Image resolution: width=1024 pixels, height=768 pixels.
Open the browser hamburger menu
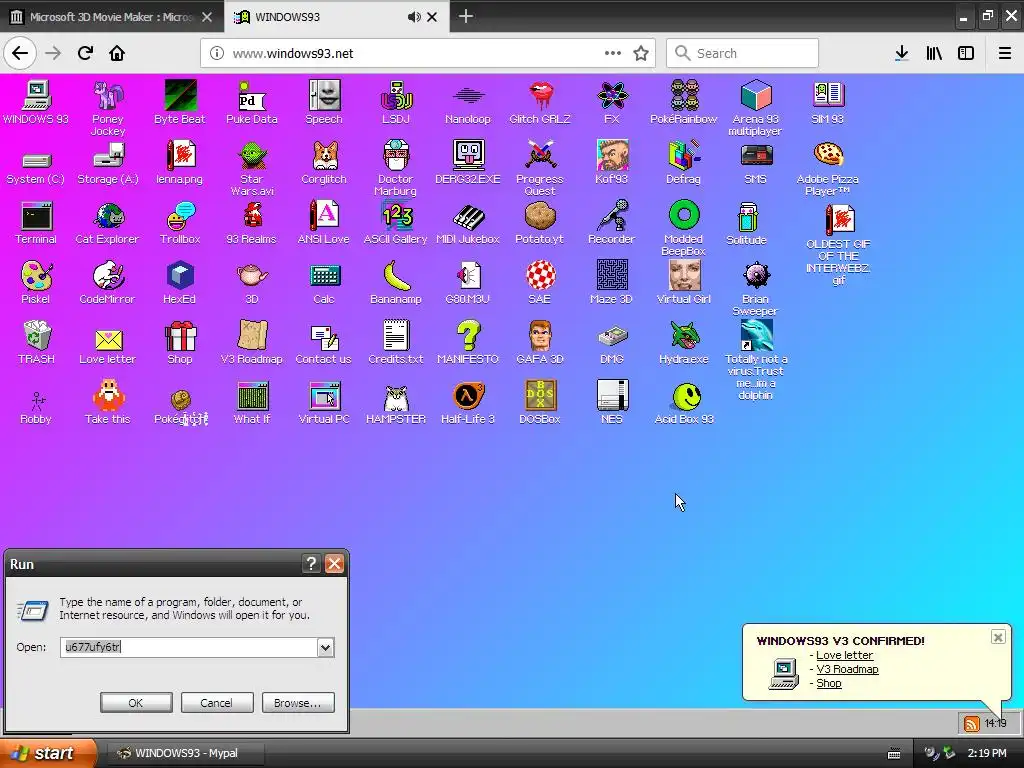pyautogui.click(x=1005, y=54)
